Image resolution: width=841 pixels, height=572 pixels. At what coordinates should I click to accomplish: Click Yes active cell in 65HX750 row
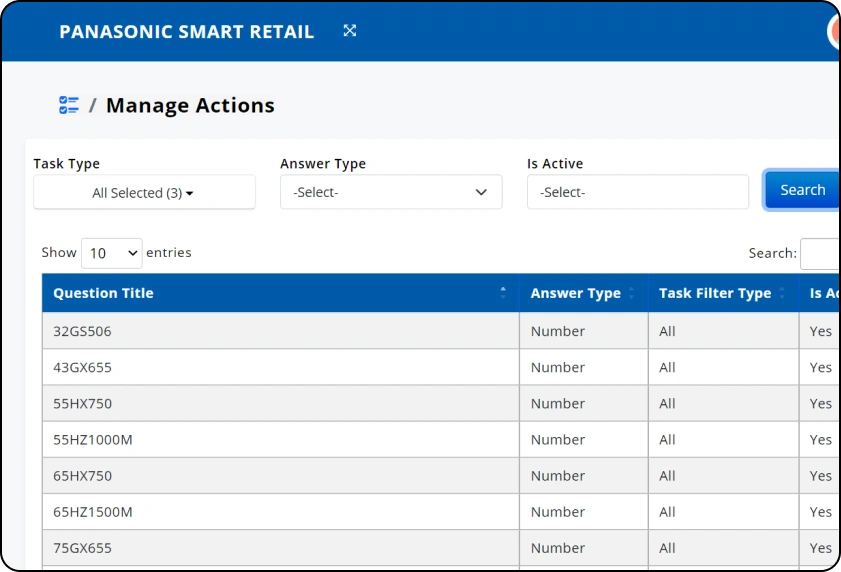click(820, 475)
